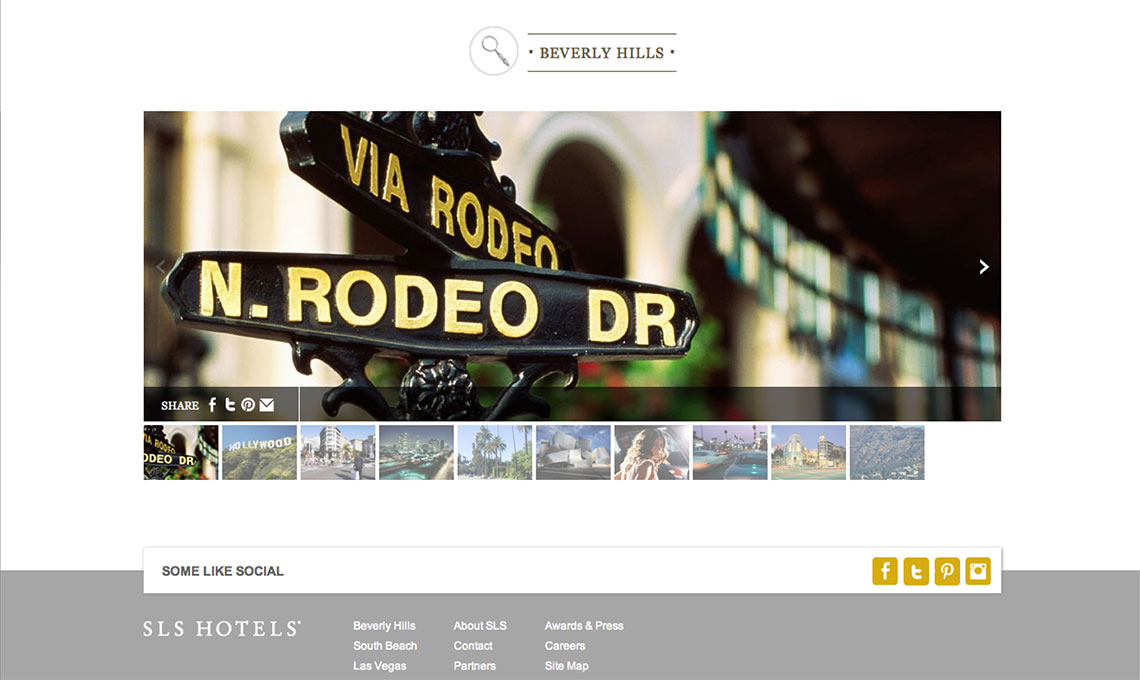Open the gold Twitter social button

[916, 571]
